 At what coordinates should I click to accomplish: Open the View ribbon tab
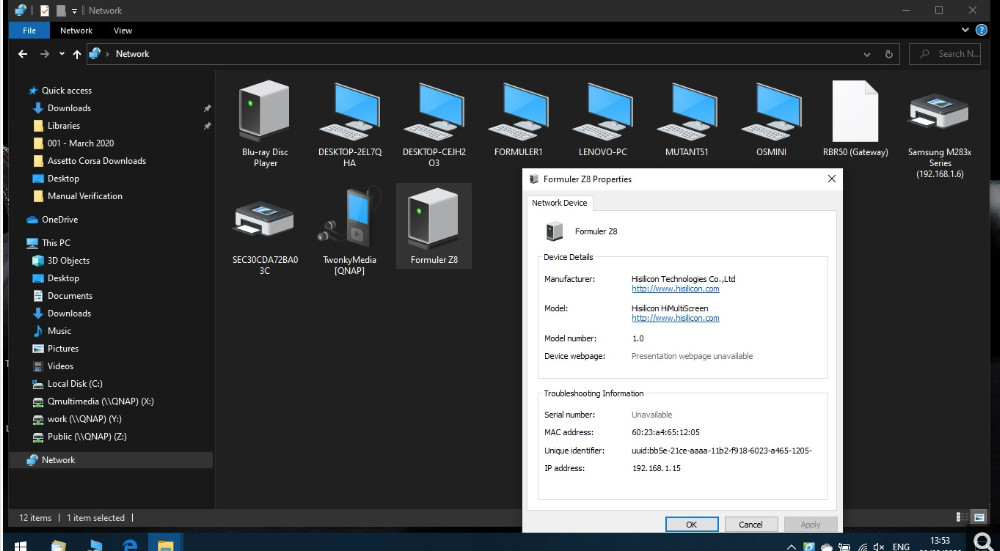122,30
